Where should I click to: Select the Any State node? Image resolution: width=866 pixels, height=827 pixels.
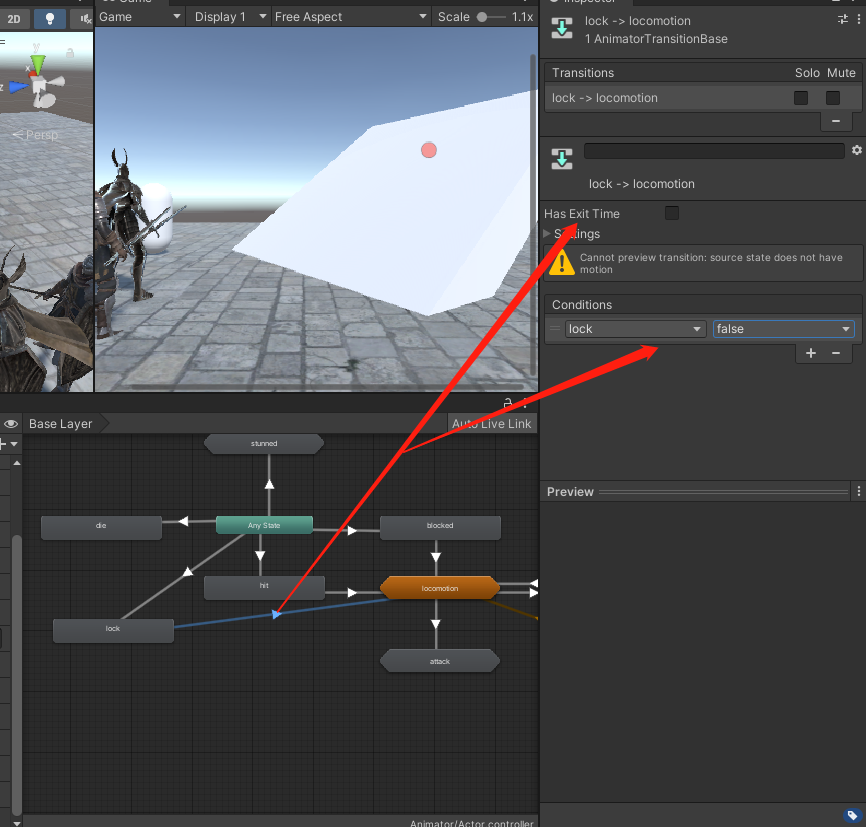(x=264, y=525)
